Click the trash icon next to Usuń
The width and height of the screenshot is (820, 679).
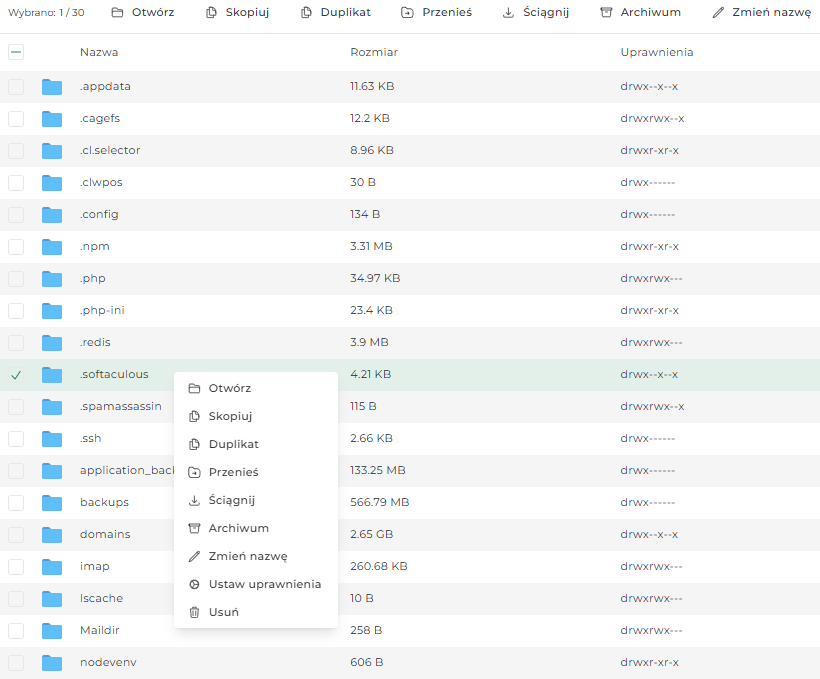(194, 613)
